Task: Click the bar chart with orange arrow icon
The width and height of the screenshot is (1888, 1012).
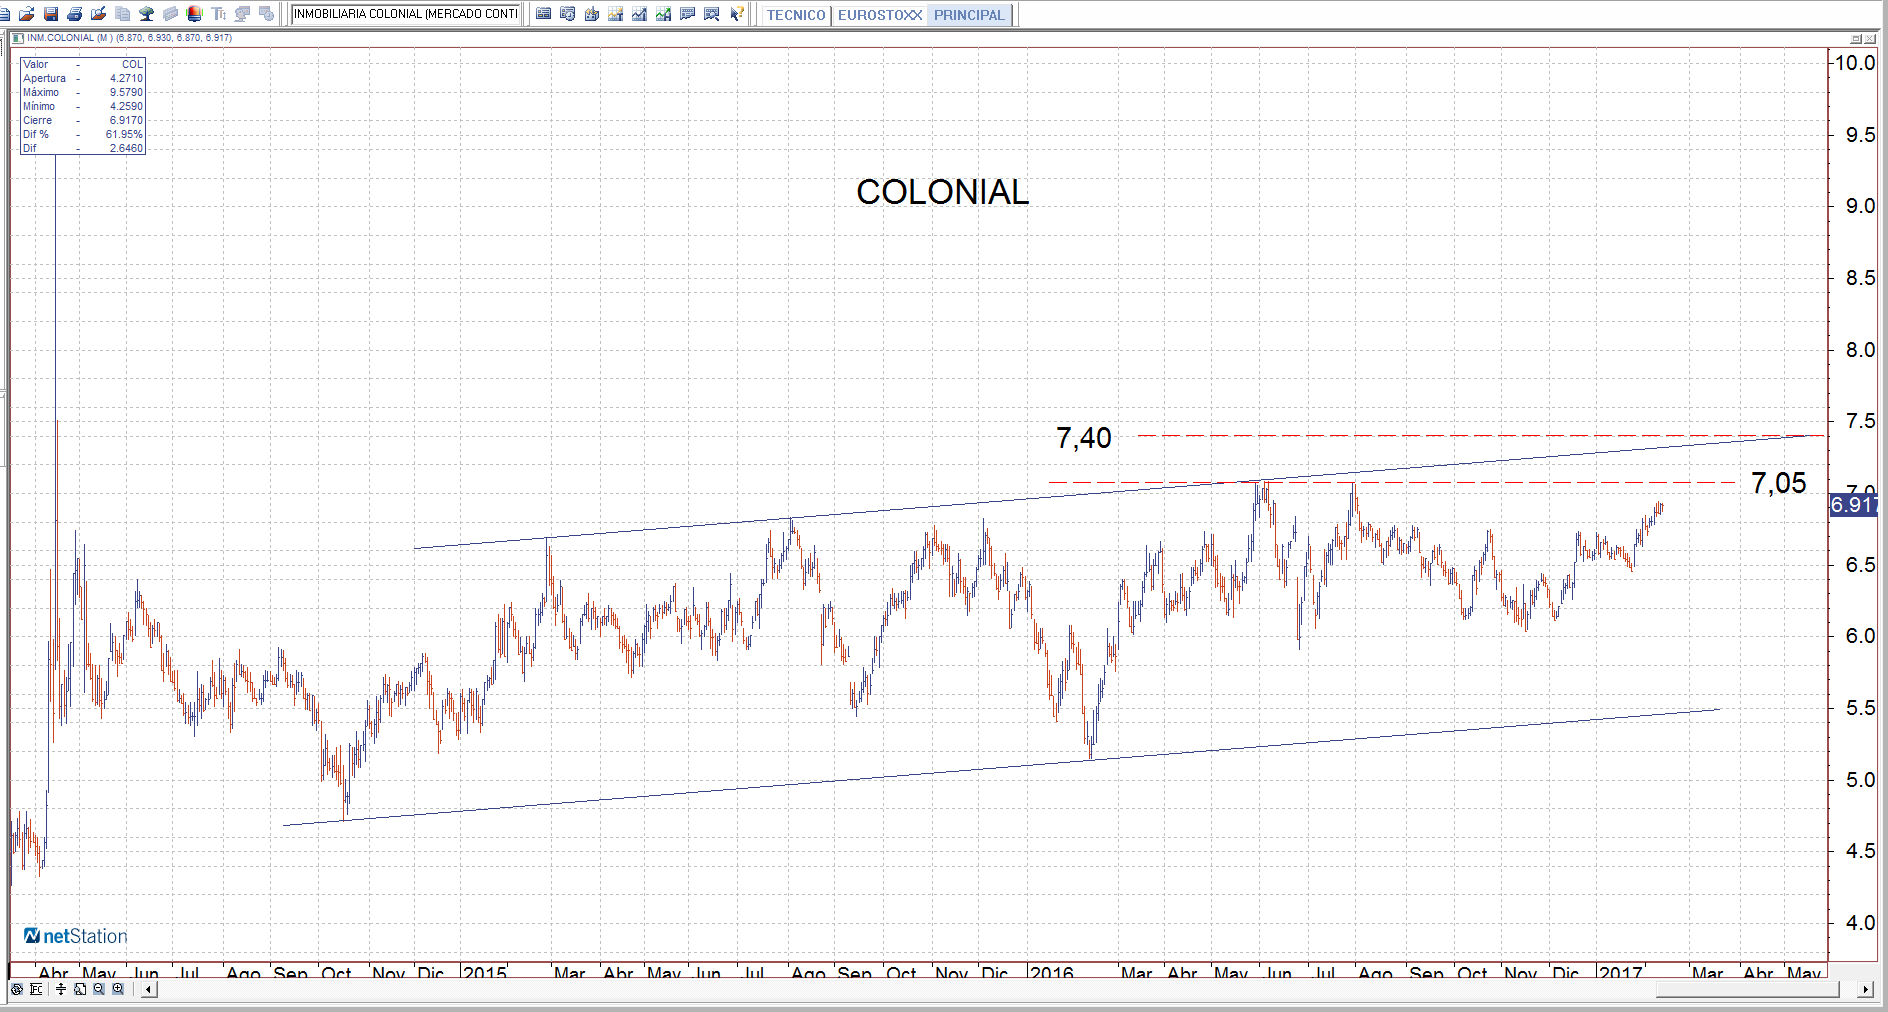Action: (592, 14)
